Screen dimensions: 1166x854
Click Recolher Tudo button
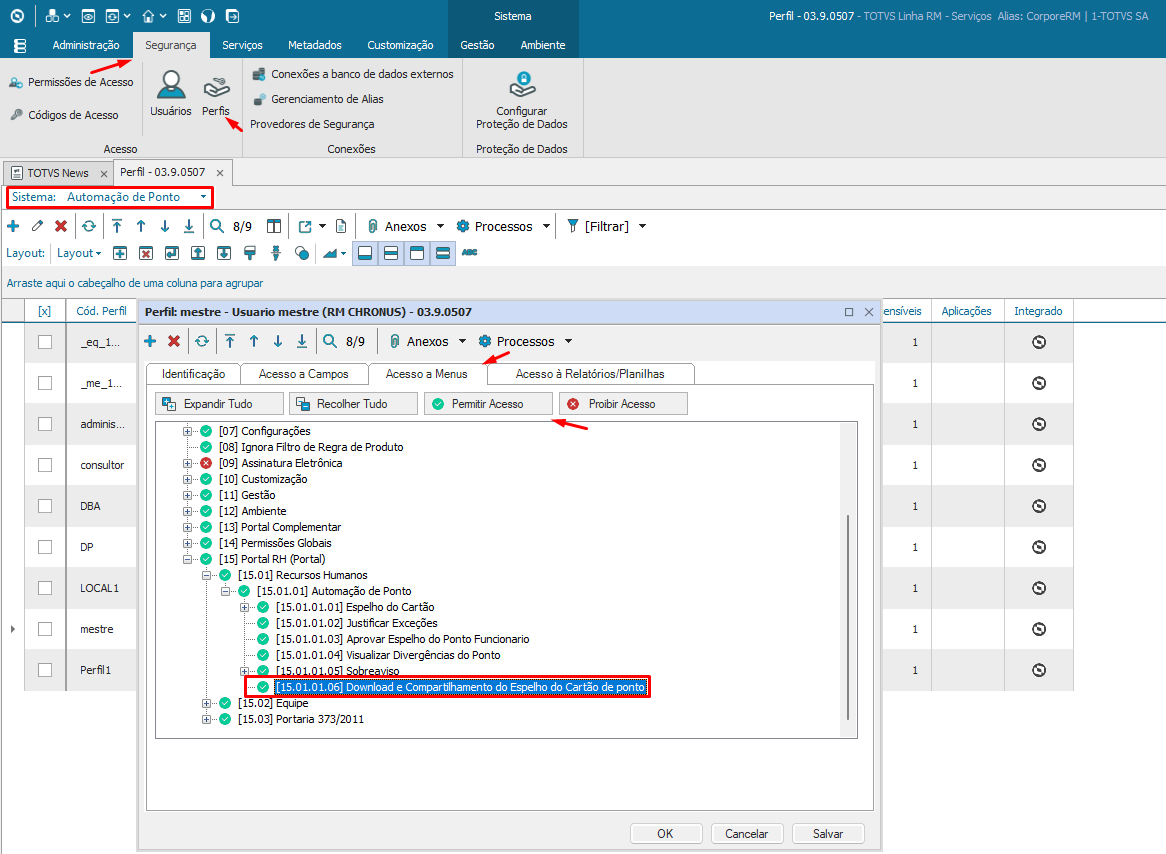[353, 404]
